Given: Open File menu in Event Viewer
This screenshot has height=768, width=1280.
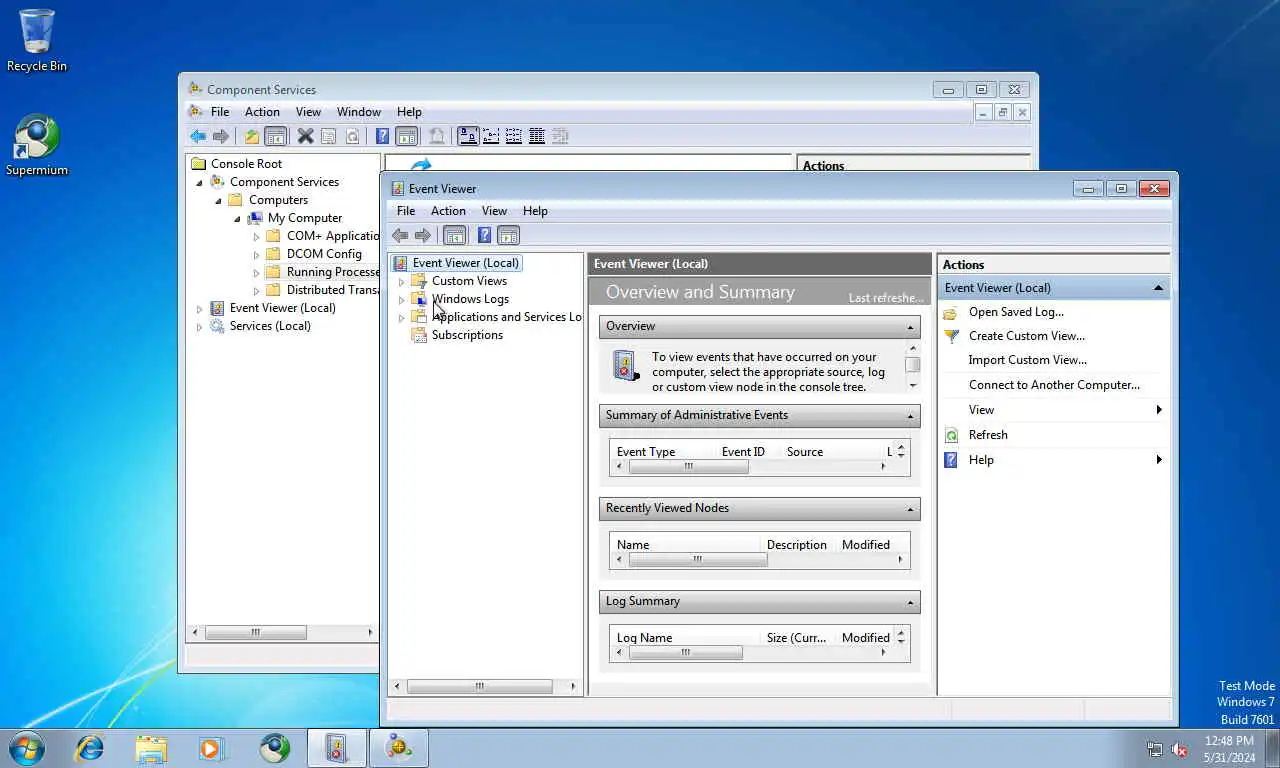Looking at the screenshot, I should [x=406, y=211].
